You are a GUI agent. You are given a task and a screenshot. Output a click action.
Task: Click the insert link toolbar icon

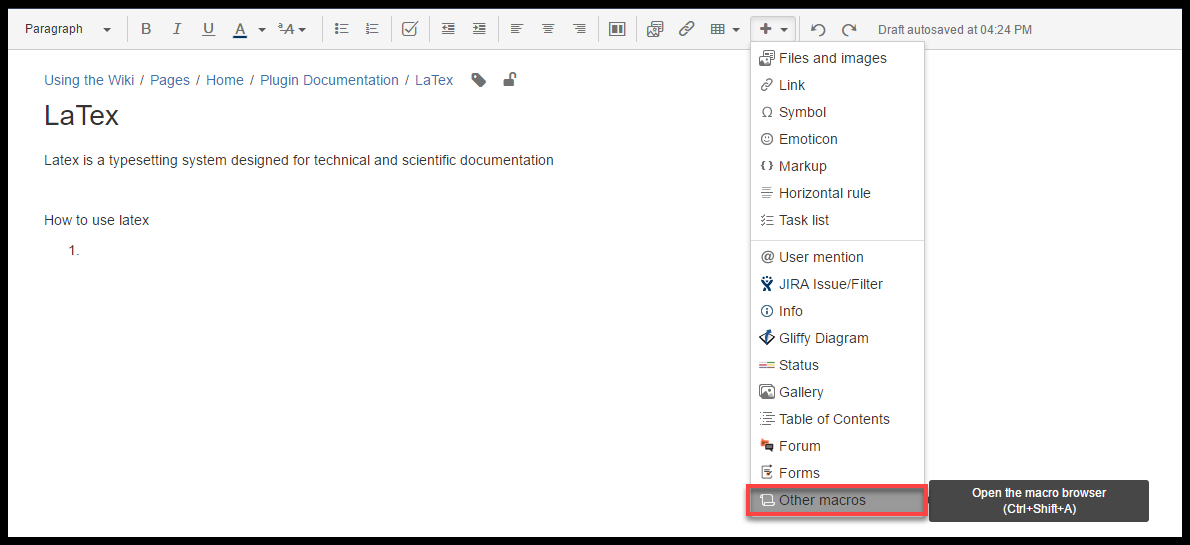tap(686, 29)
